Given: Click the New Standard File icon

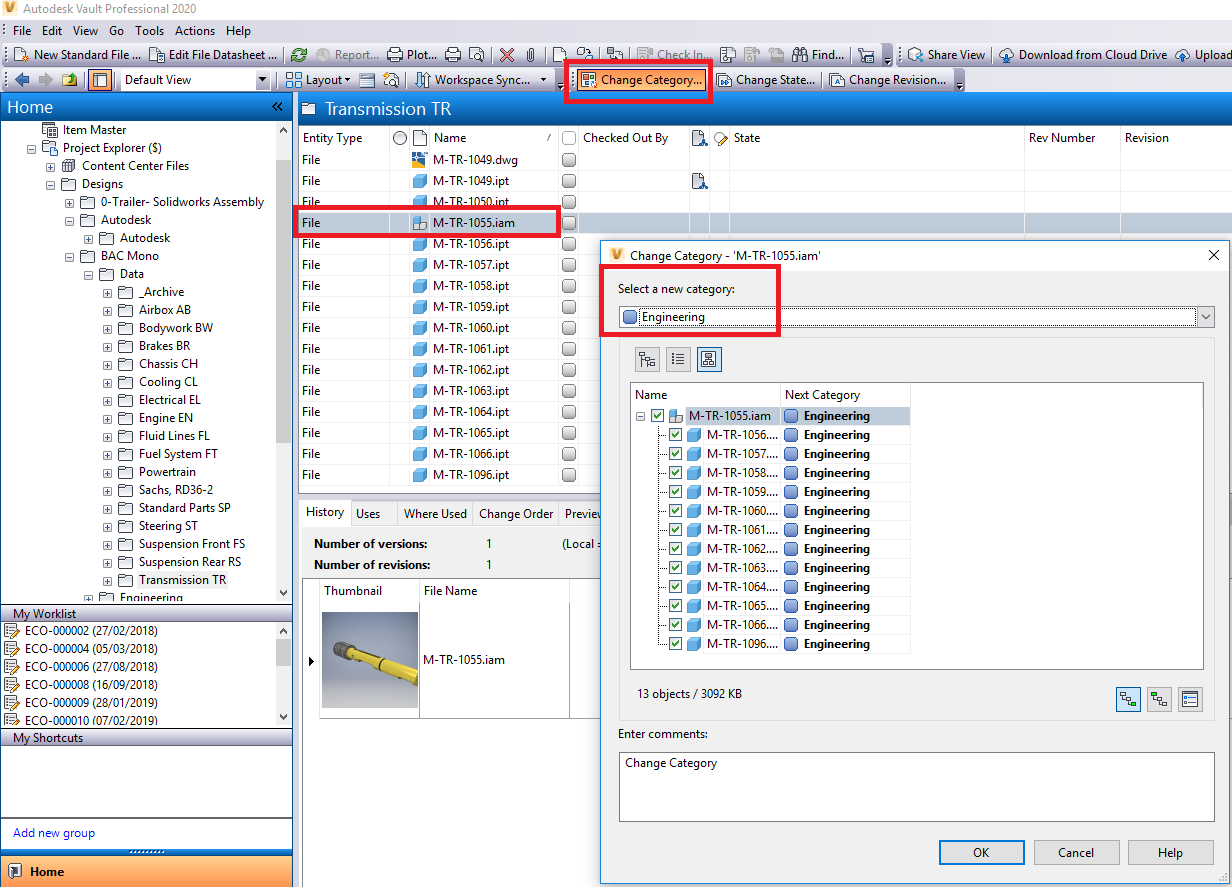Looking at the screenshot, I should pyautogui.click(x=20, y=55).
